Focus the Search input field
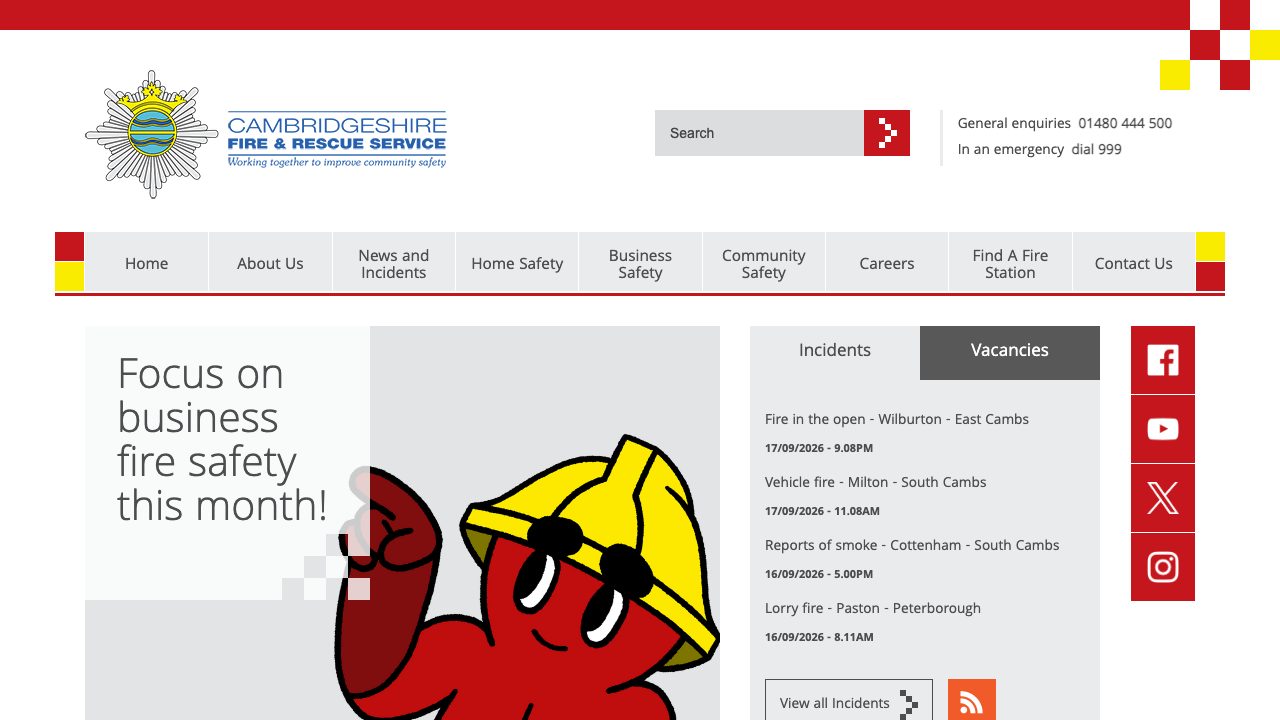The height and width of the screenshot is (720, 1280). pos(760,133)
